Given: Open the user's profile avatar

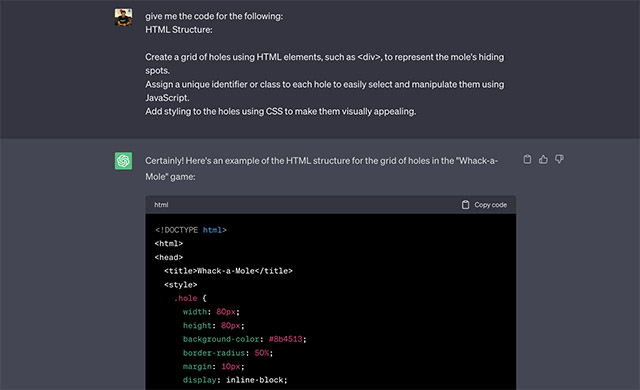Looking at the screenshot, I should (123, 17).
